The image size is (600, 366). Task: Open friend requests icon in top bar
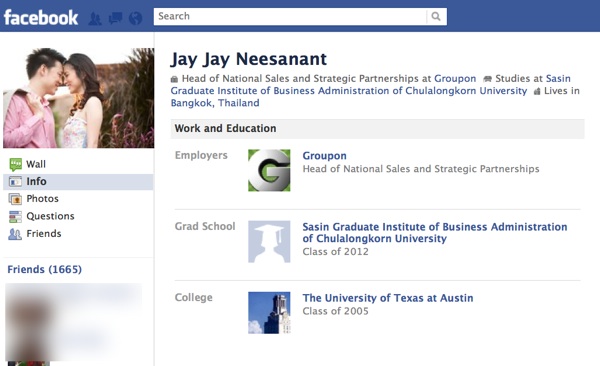[95, 18]
